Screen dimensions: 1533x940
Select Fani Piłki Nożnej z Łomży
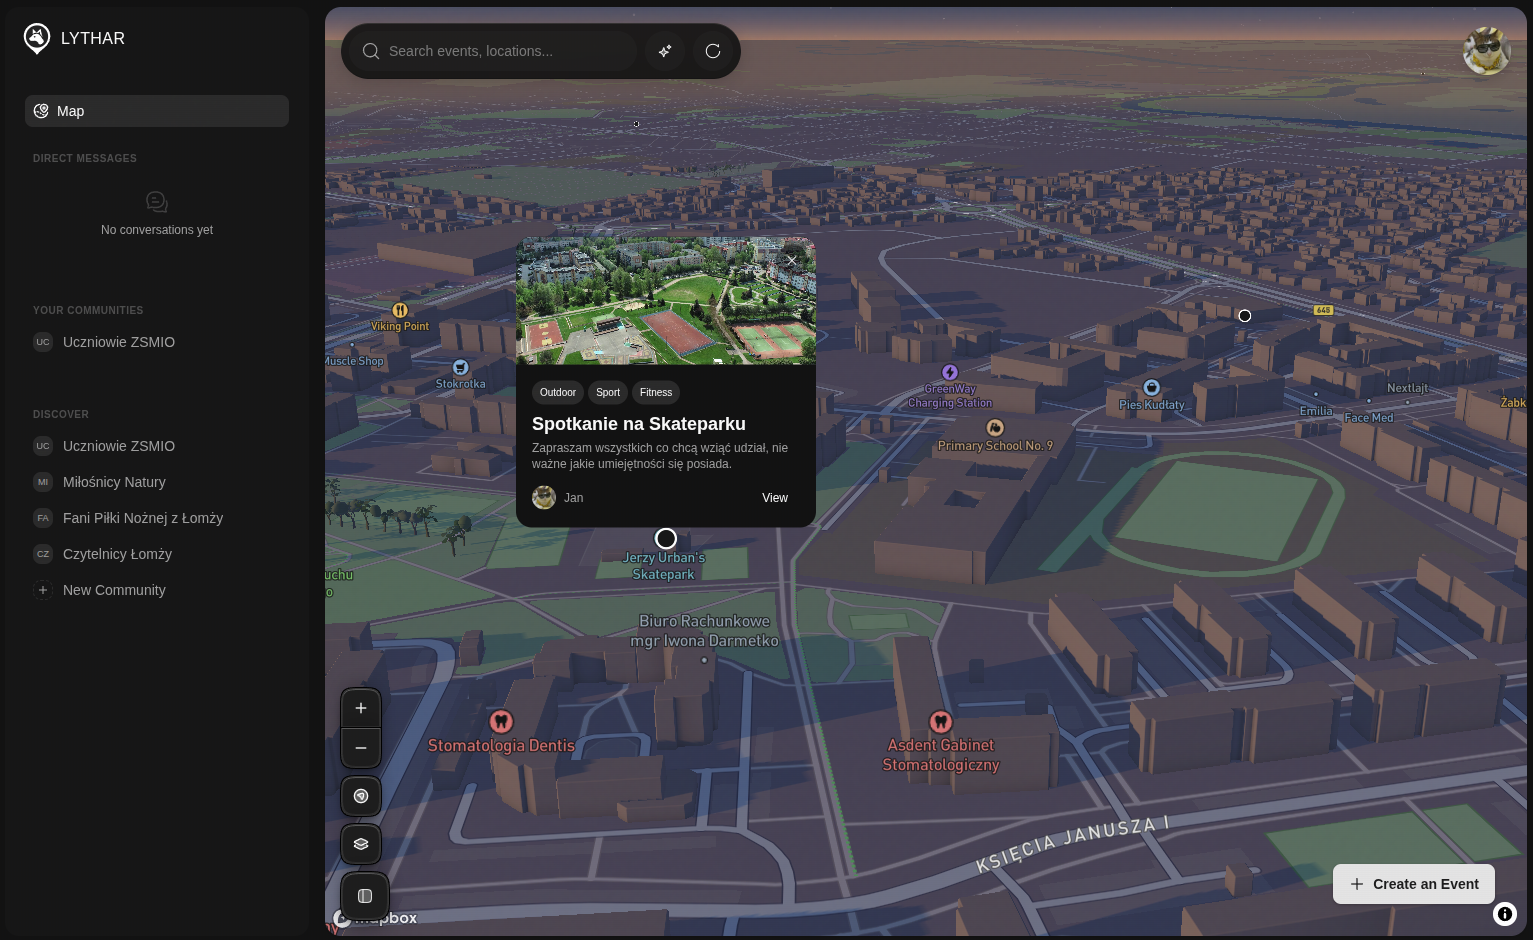point(142,518)
